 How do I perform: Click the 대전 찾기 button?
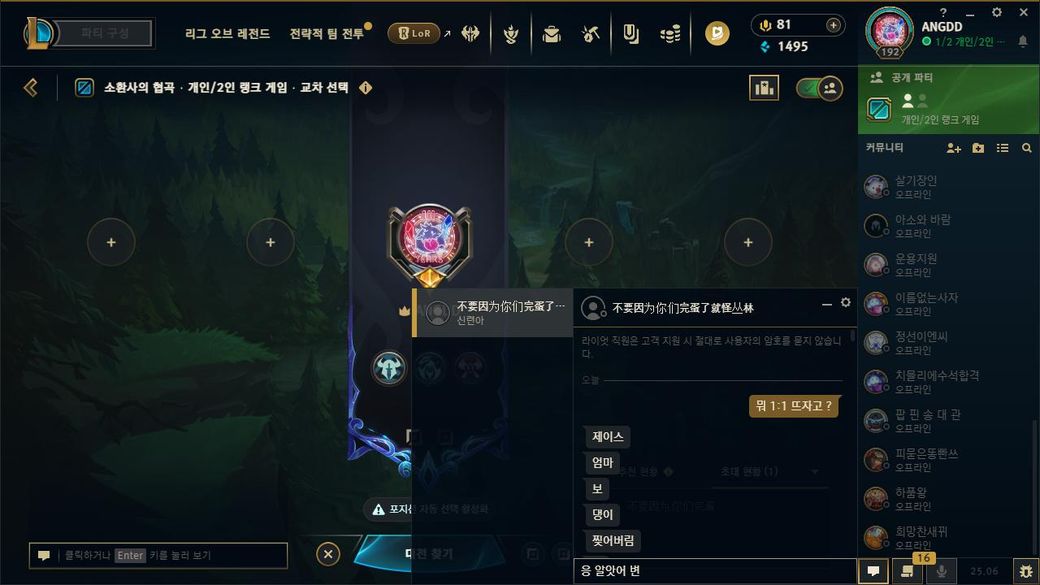point(428,554)
